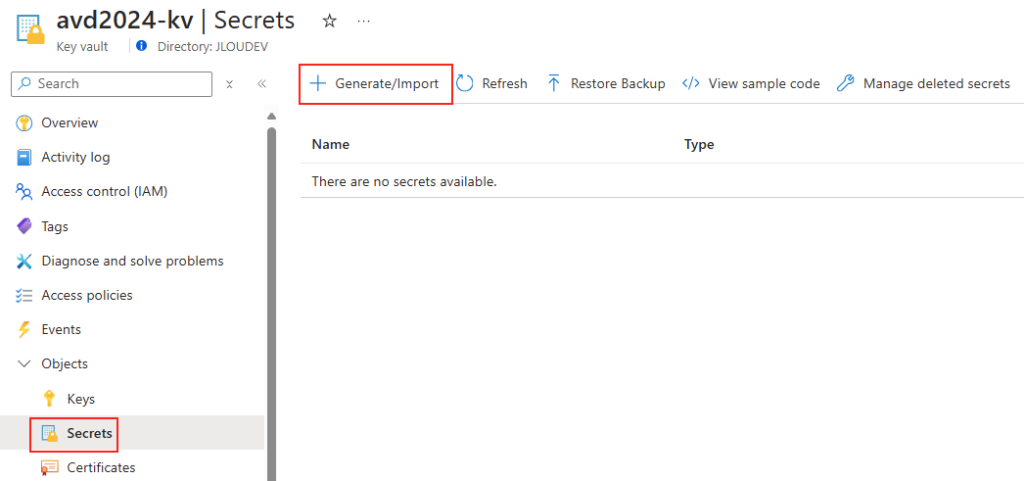Click the 'avd2024-kv | Secrets' title
Image resolution: width=1024 pixels, height=481 pixels.
click(x=176, y=20)
